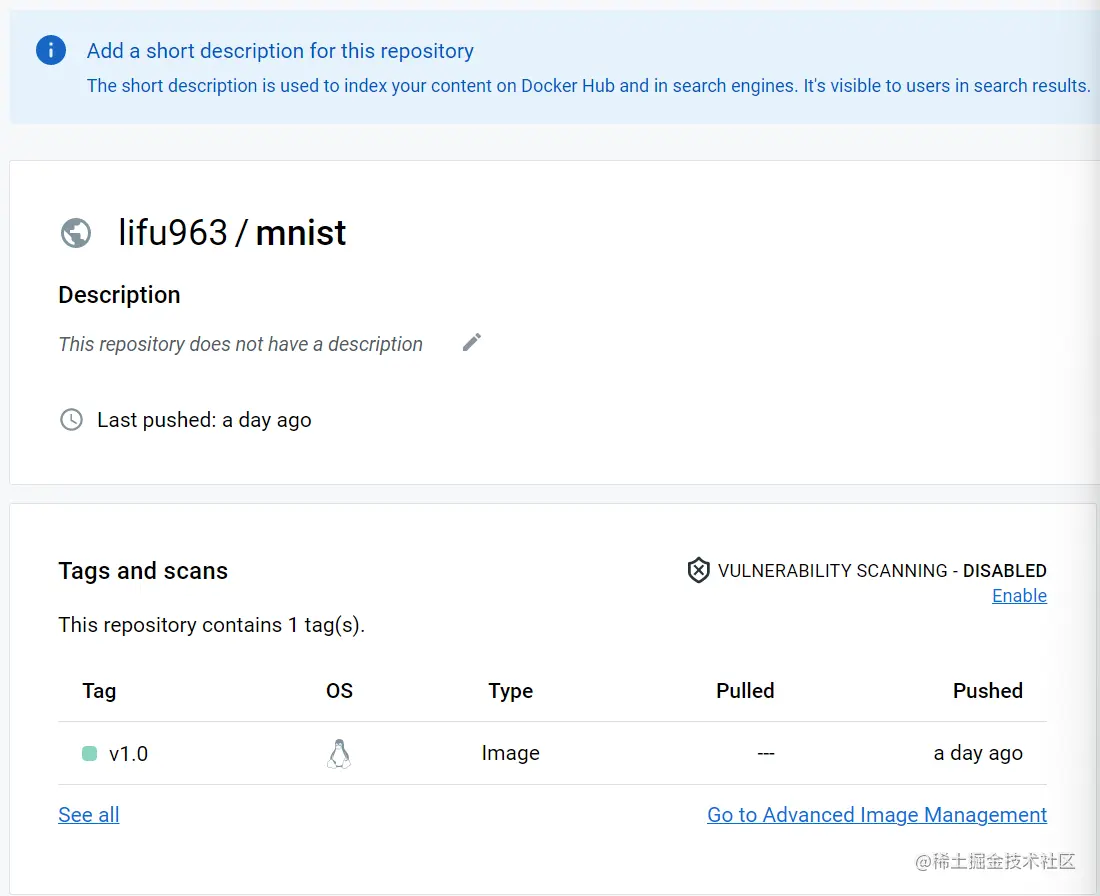This screenshot has width=1100, height=896.
Task: Click the Pushed column header
Action: 987,691
